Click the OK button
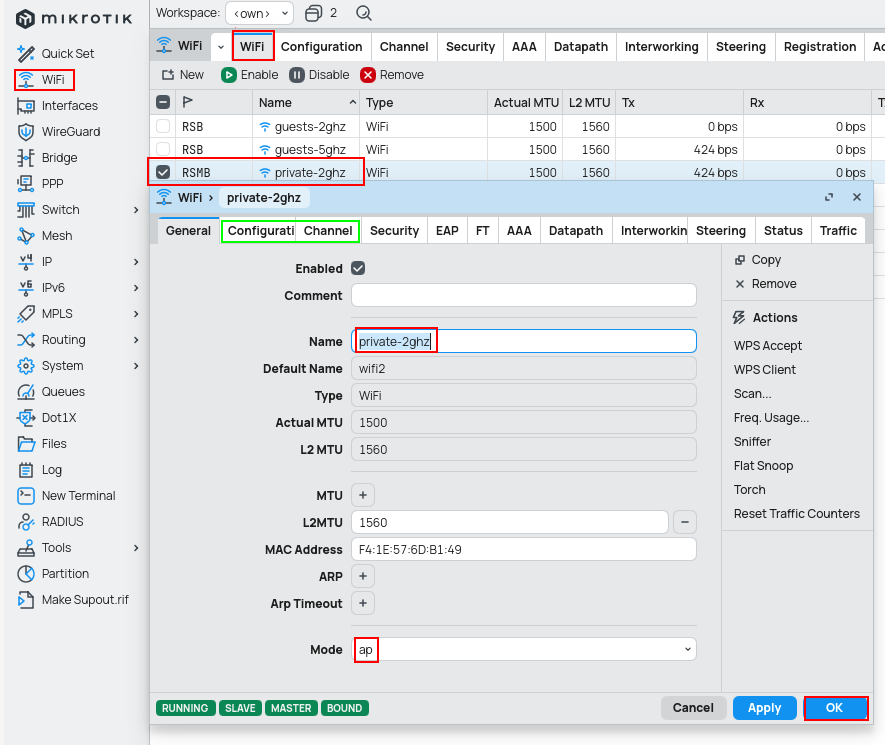885x745 pixels. tap(835, 708)
